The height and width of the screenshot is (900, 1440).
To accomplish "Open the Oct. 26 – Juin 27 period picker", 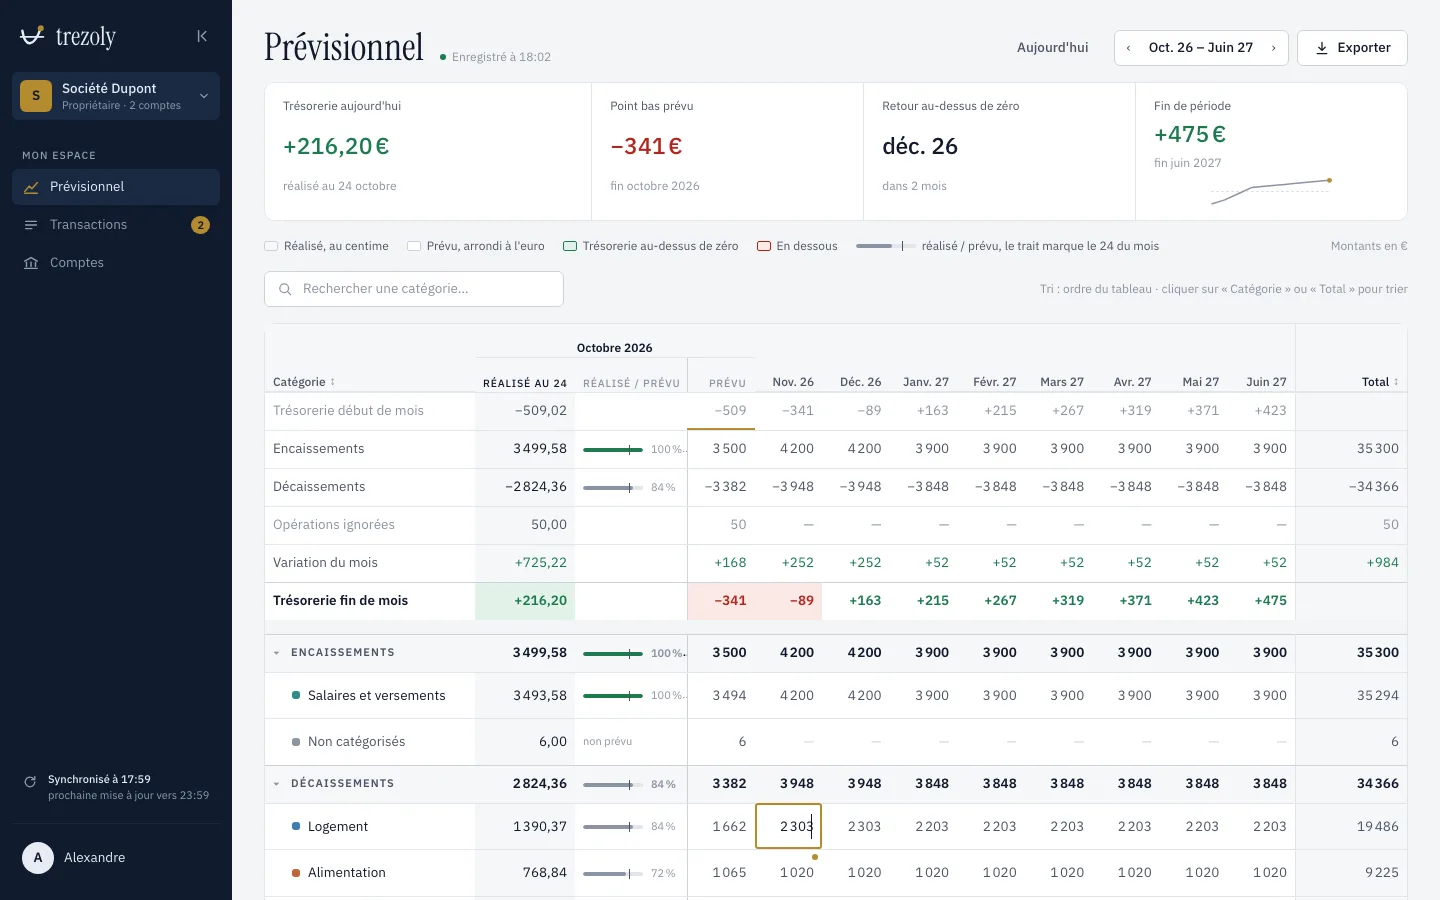I will [1201, 48].
